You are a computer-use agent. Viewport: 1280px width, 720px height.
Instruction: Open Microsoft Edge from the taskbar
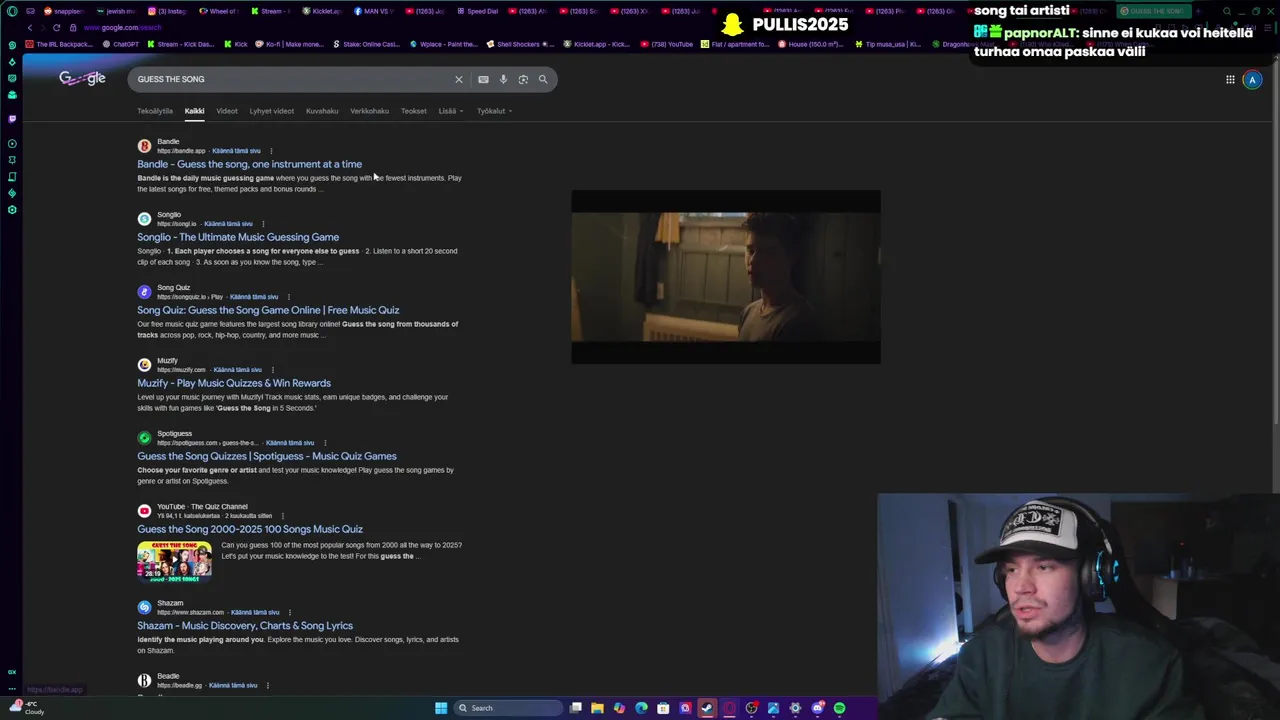tap(641, 708)
